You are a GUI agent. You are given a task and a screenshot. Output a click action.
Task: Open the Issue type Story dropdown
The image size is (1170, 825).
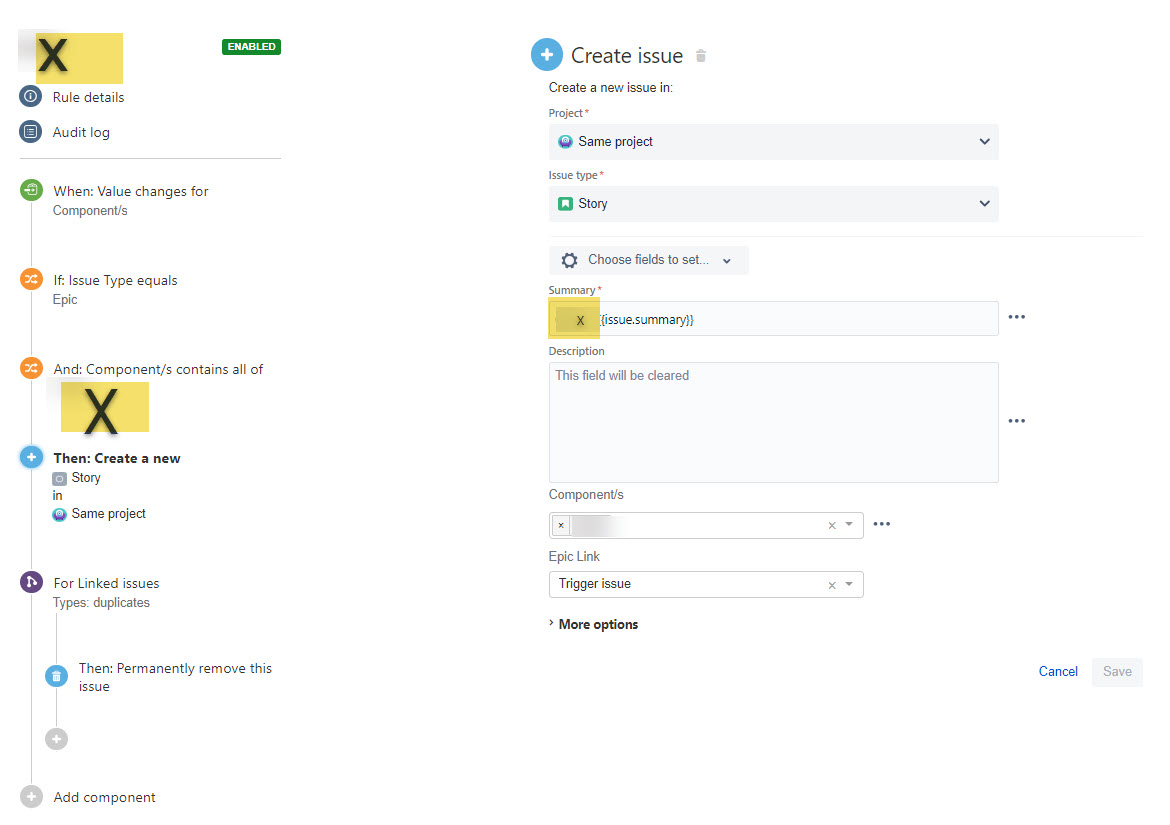click(773, 204)
